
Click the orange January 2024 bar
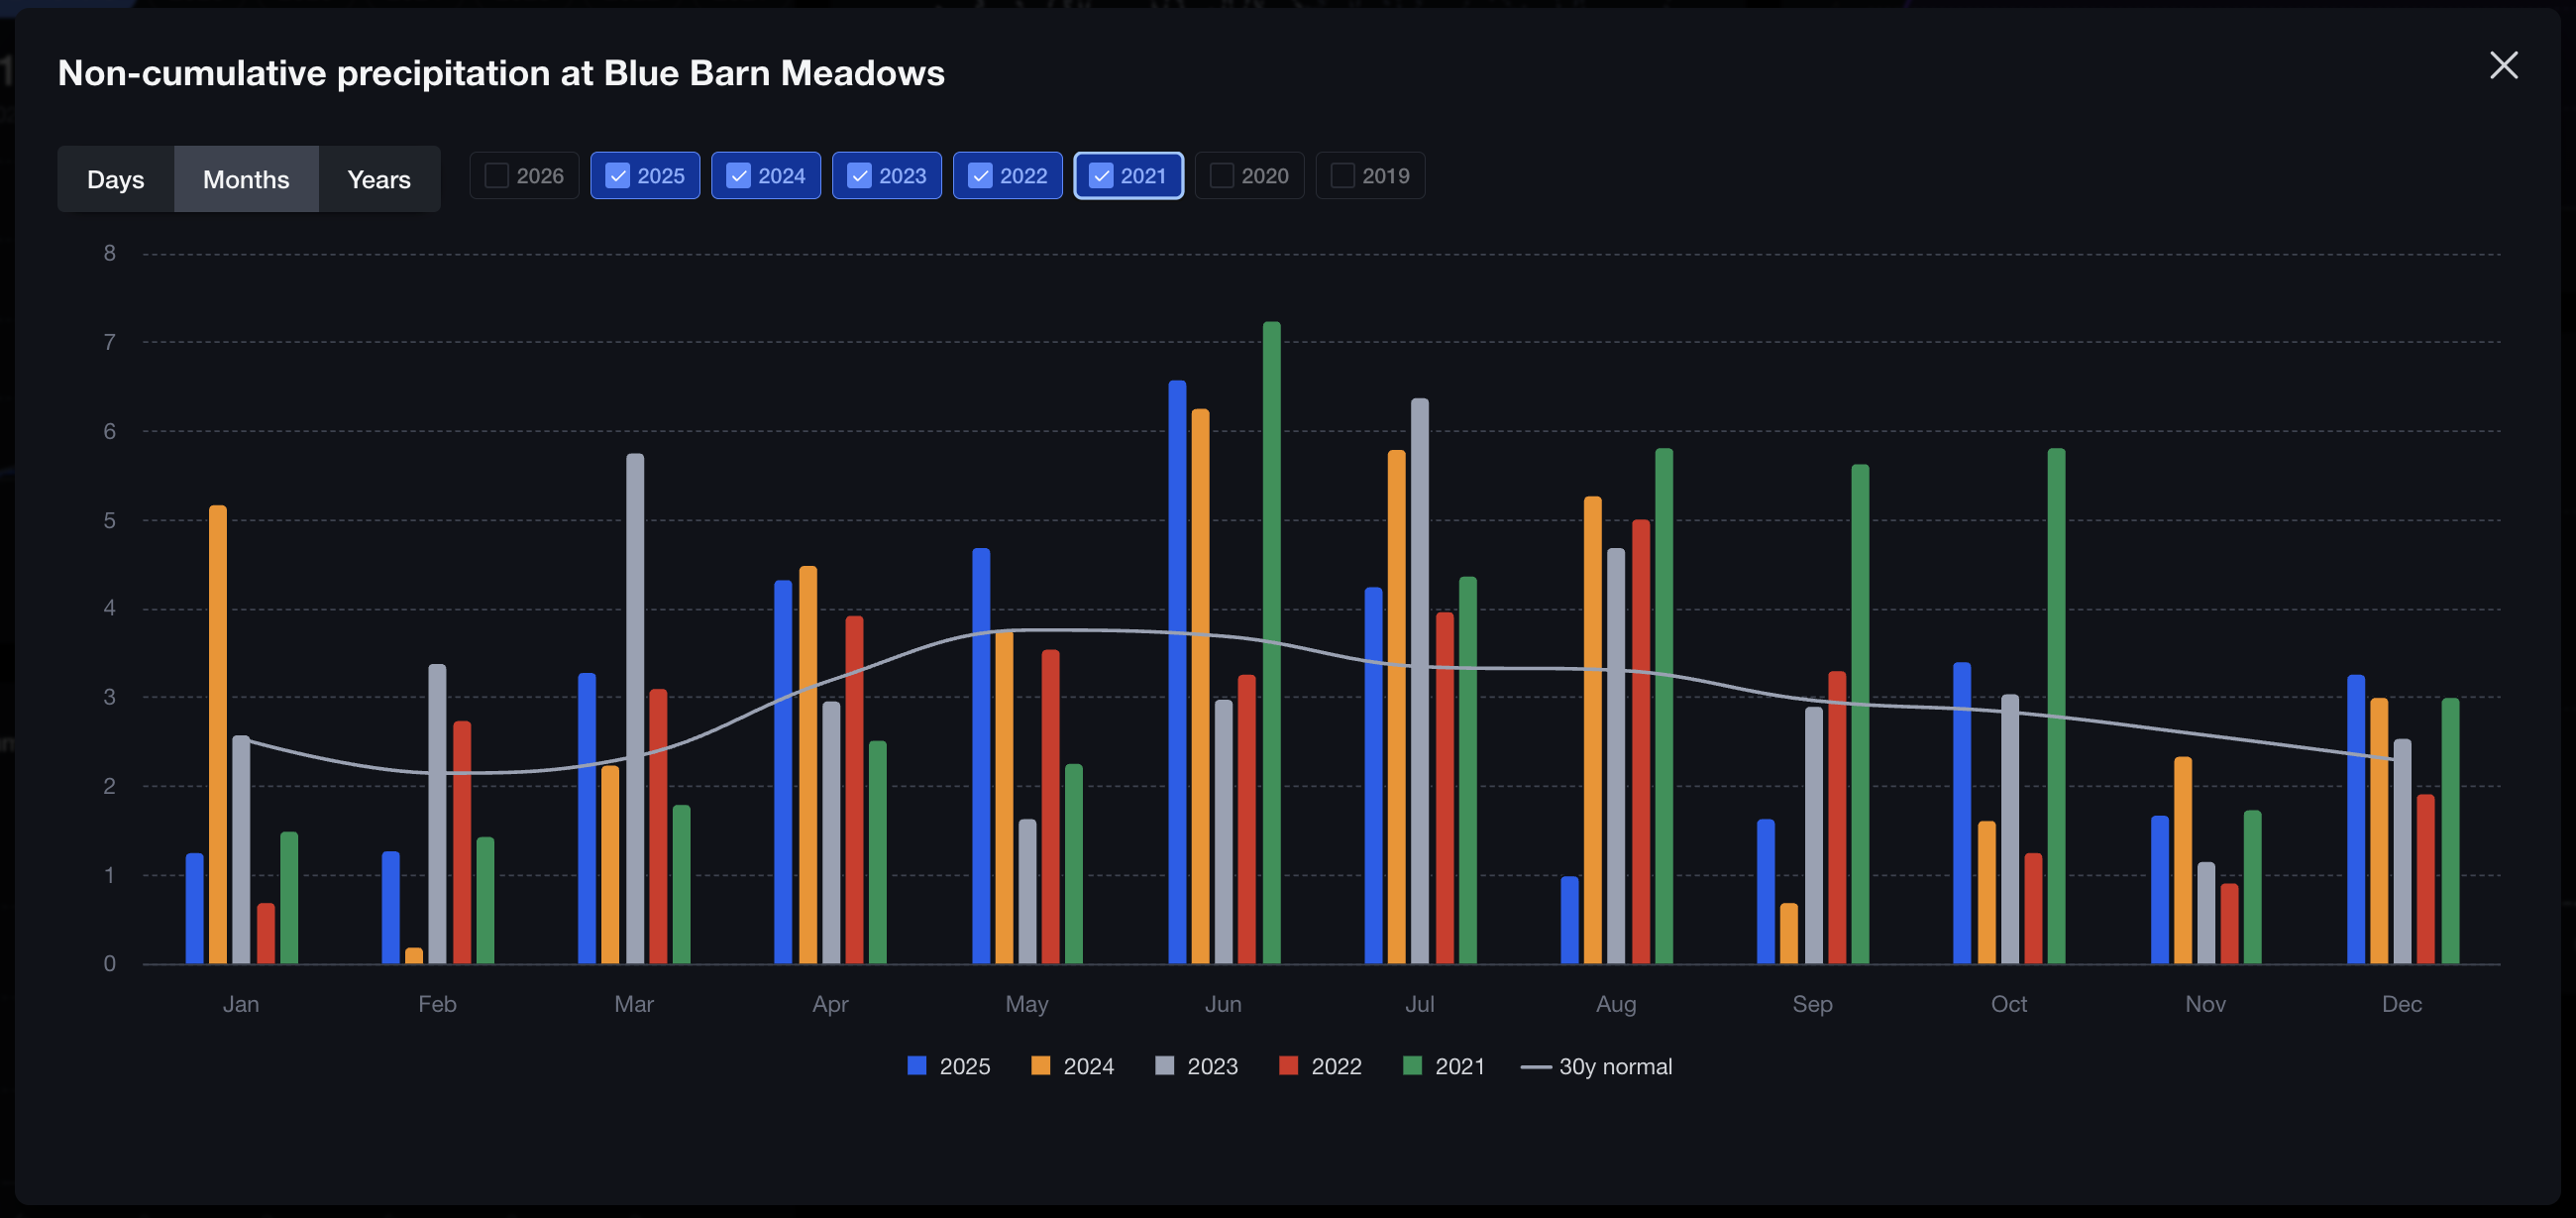[x=218, y=735]
